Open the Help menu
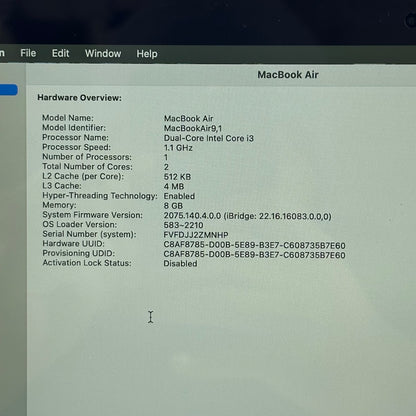The width and height of the screenshot is (416, 416). coord(147,54)
